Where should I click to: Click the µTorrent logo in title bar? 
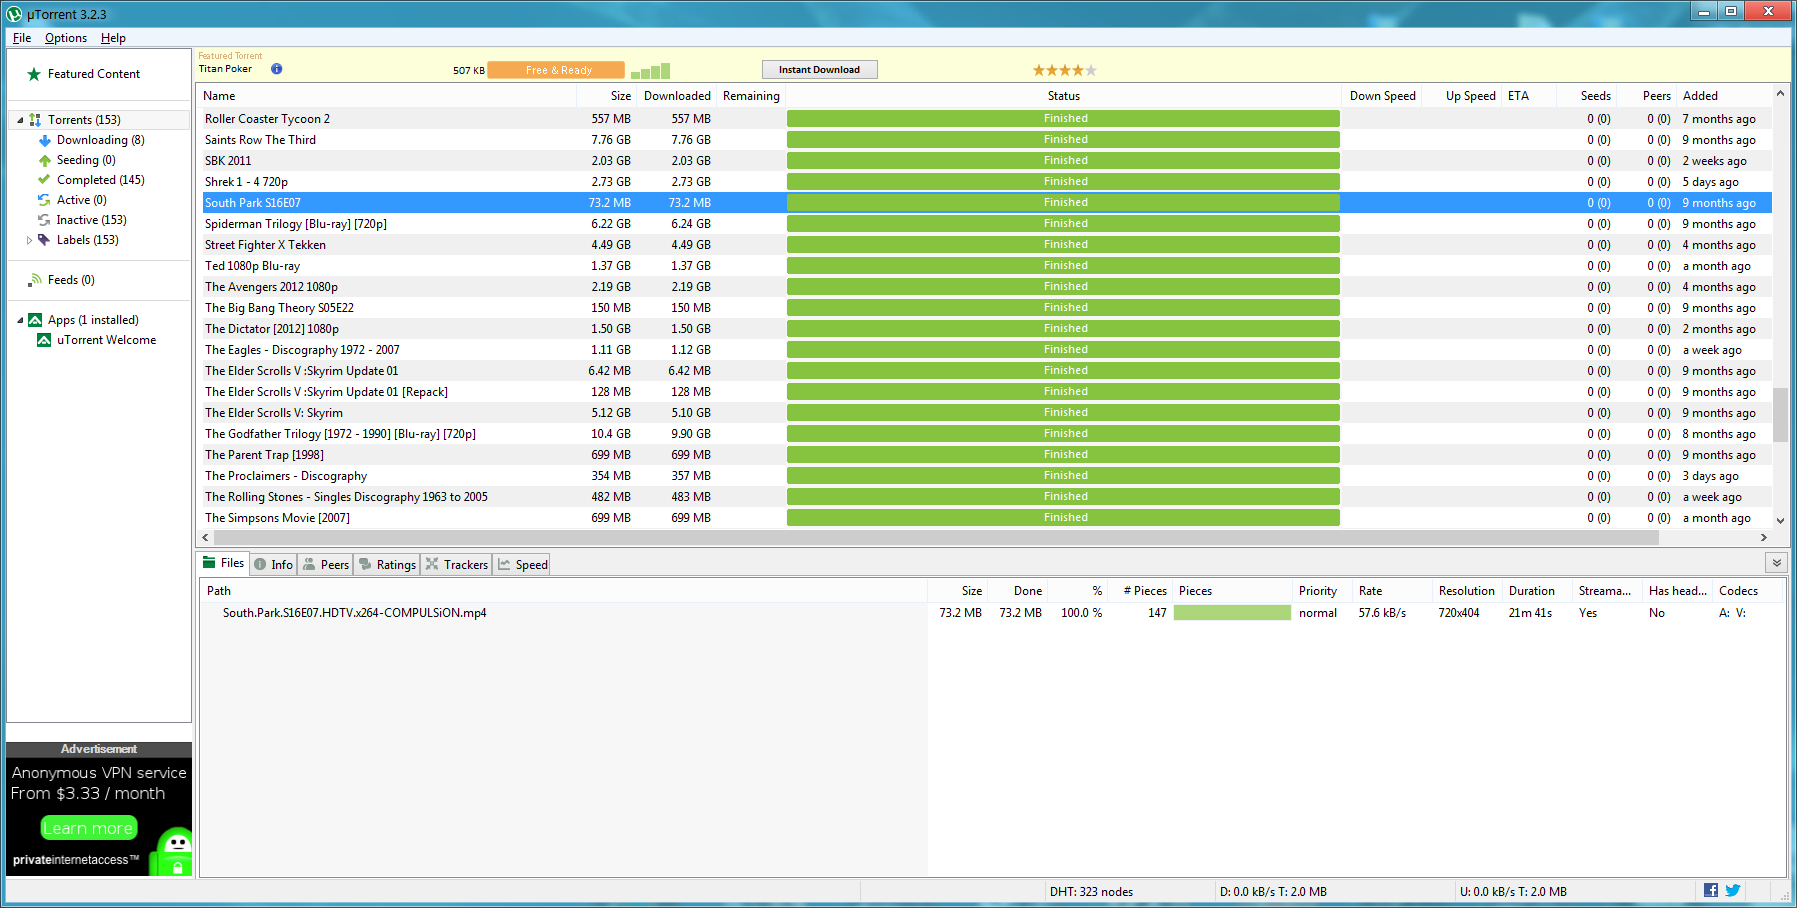14,14
